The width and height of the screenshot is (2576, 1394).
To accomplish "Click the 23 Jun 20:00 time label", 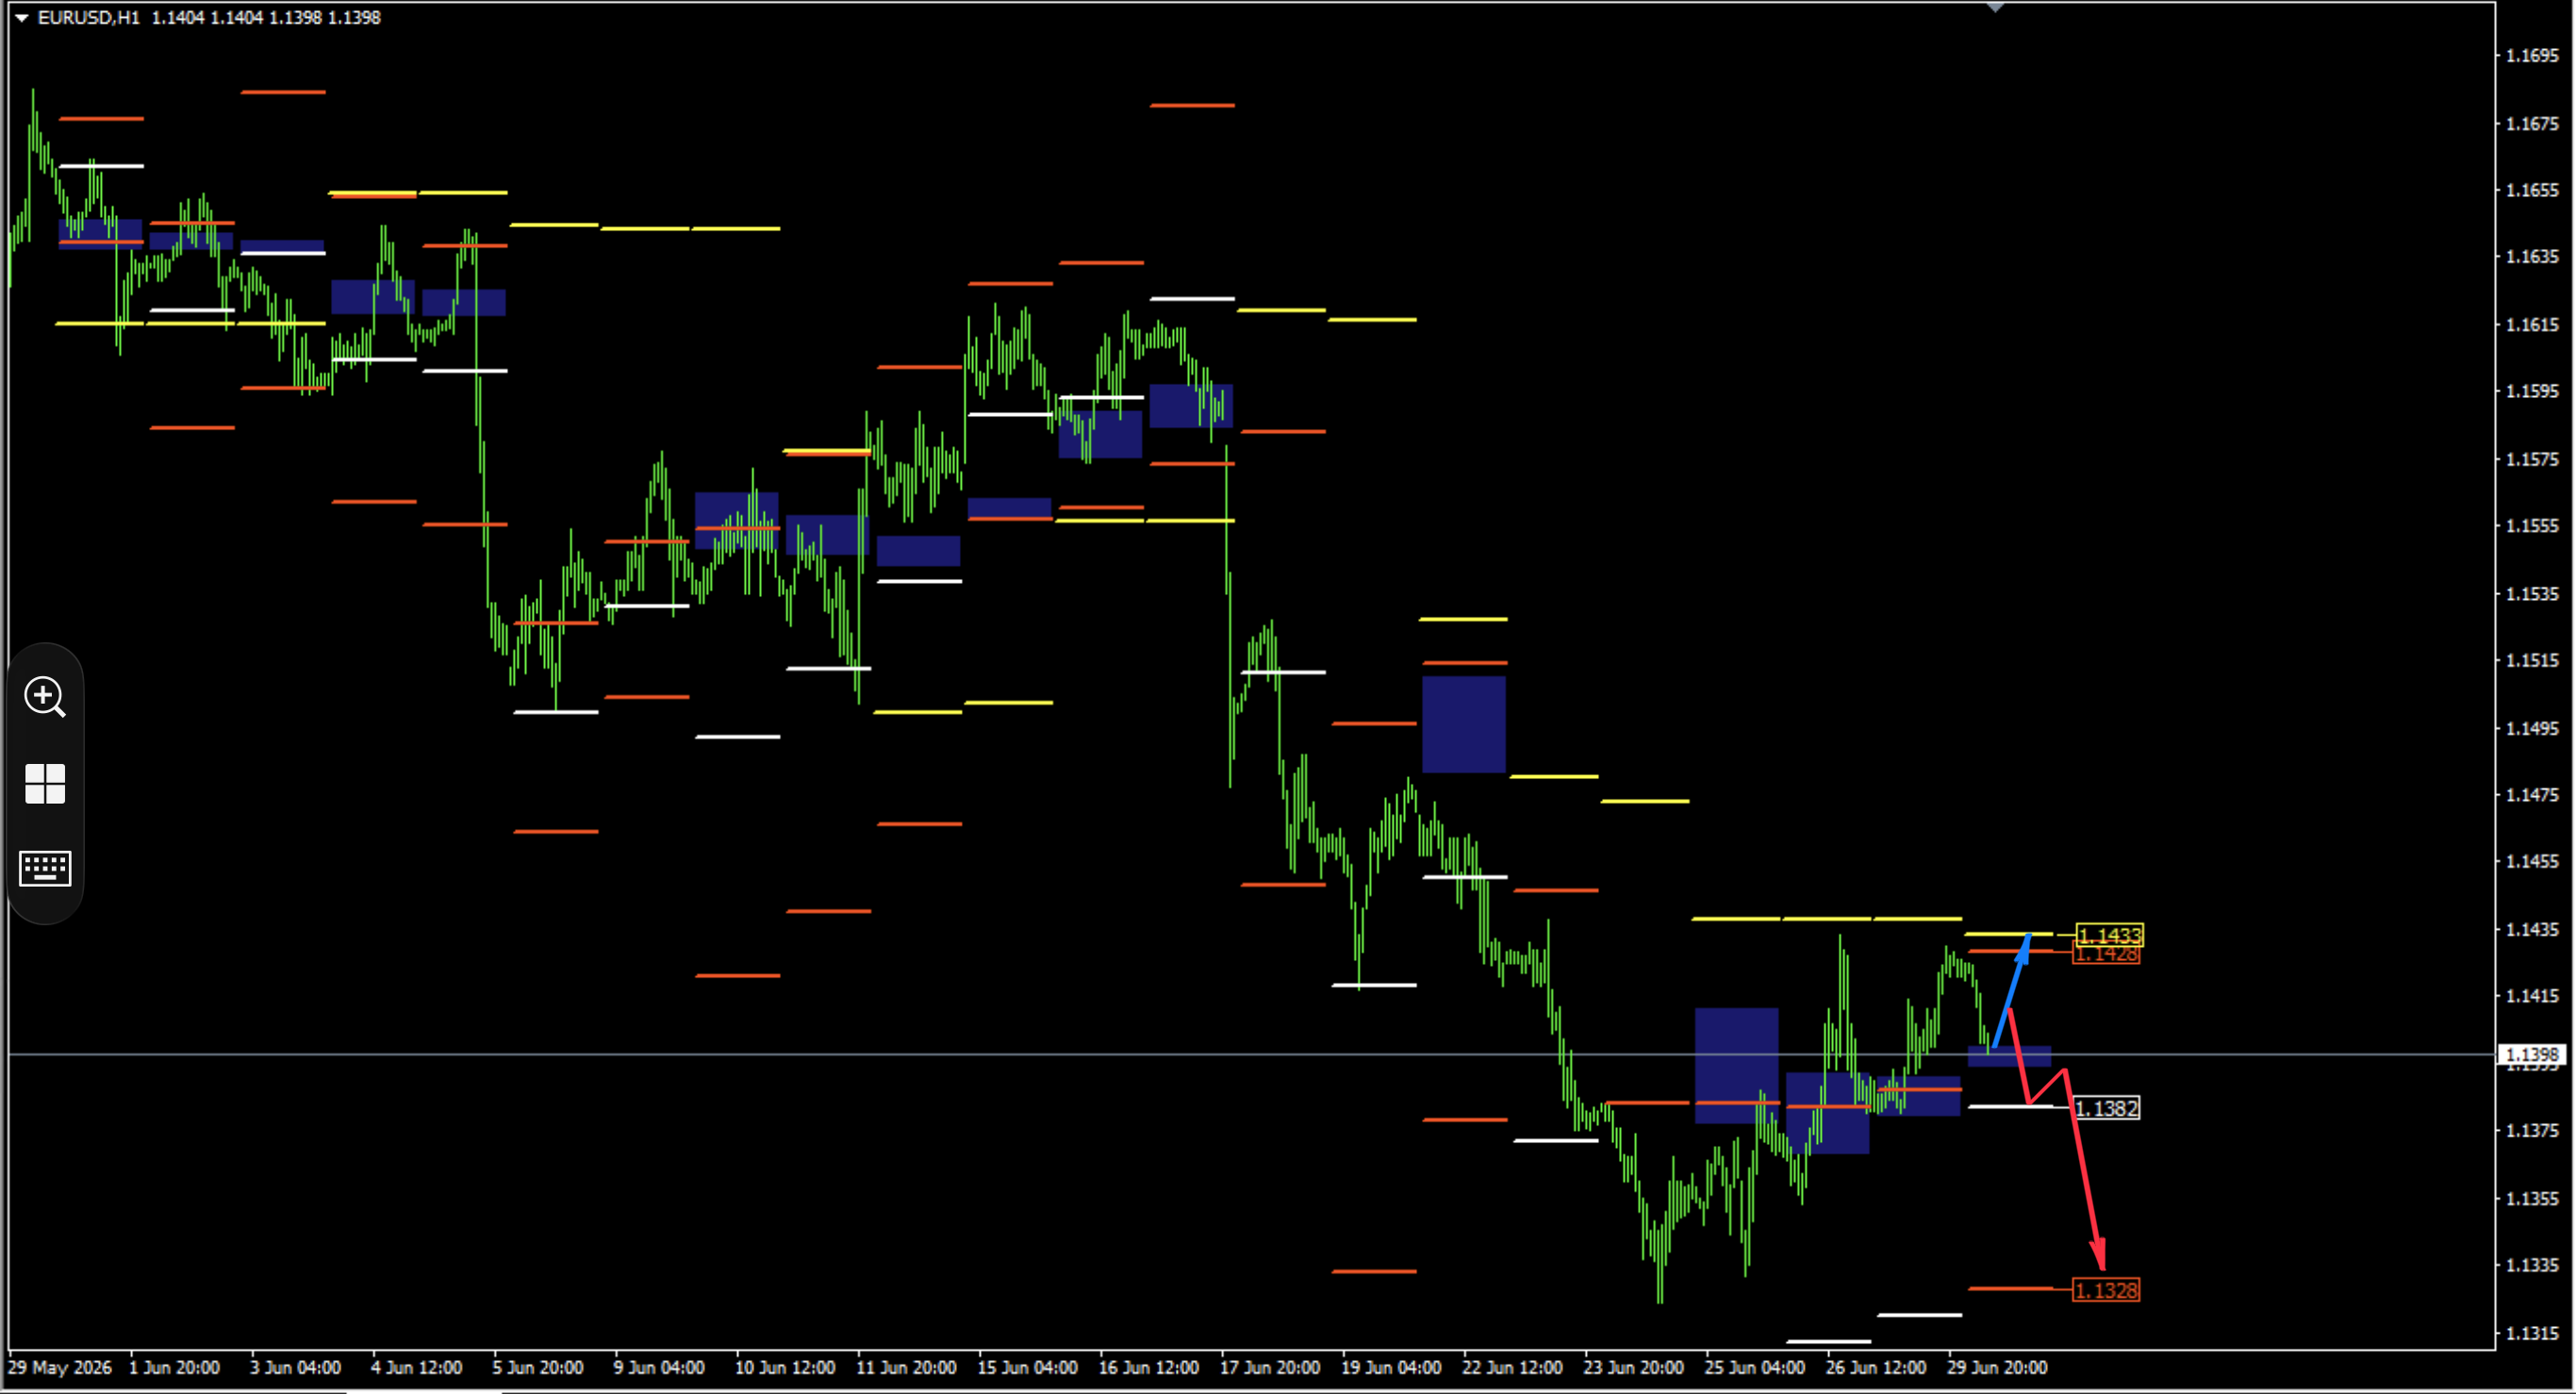I will (1633, 1367).
